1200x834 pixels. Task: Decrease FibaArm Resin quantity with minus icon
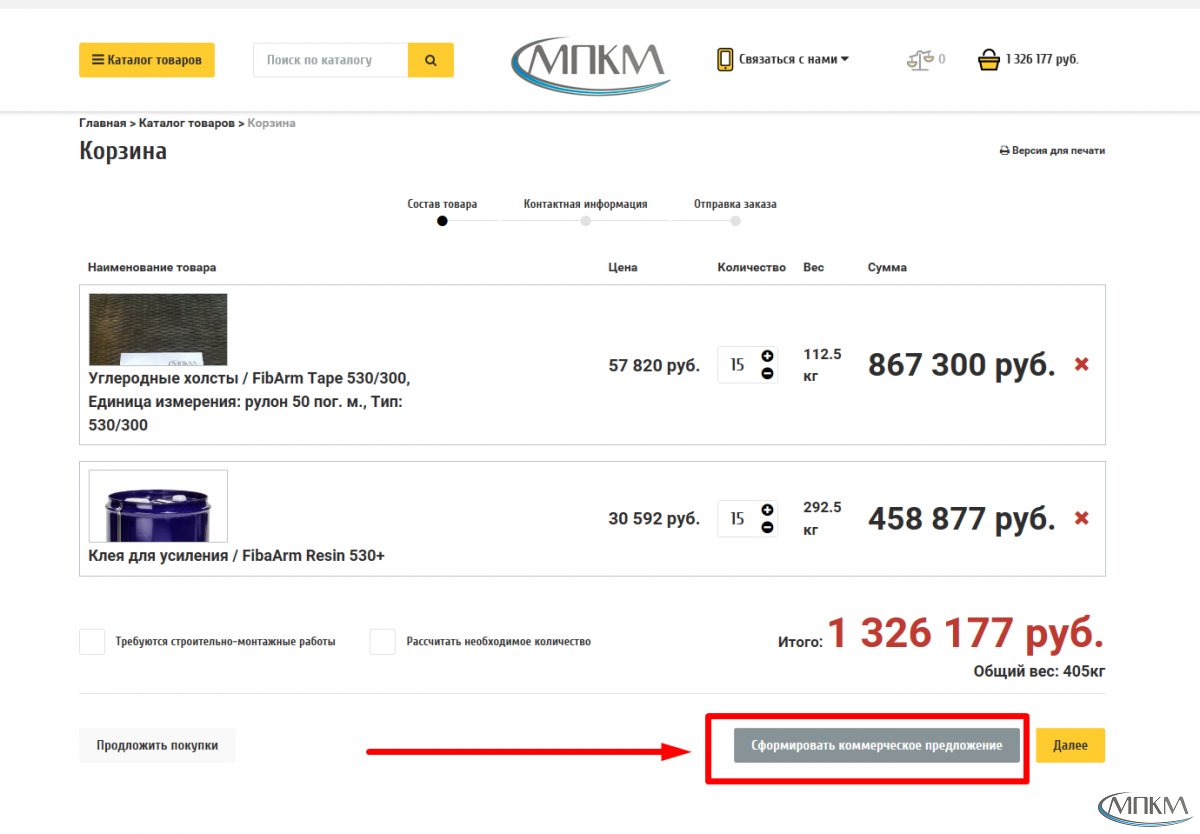pyautogui.click(x=767, y=528)
